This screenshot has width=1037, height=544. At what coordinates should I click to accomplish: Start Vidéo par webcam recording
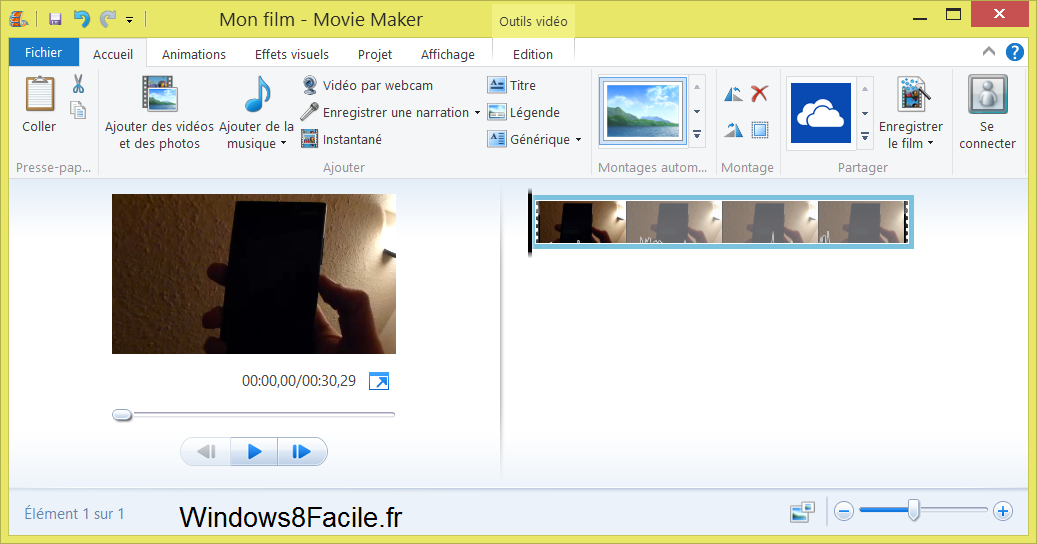tap(367, 85)
